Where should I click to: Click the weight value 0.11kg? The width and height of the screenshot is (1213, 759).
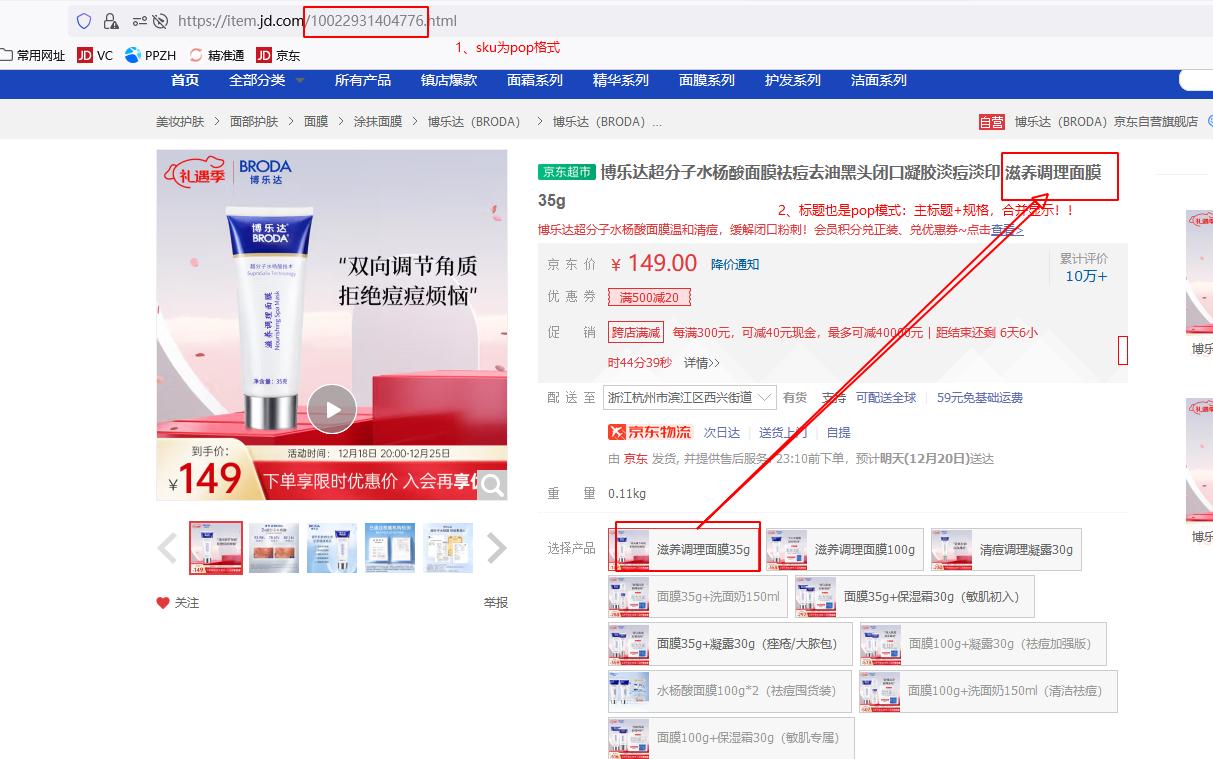[x=627, y=493]
